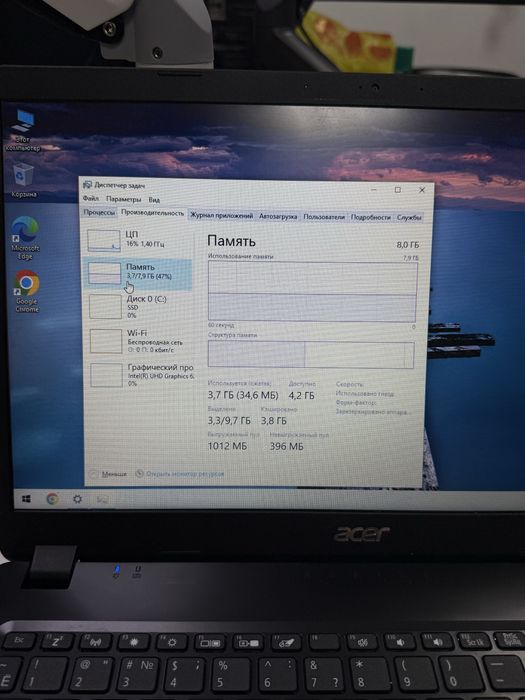The width and height of the screenshot is (525, 700).
Task: Open the Подробности tab
Action: (371, 217)
